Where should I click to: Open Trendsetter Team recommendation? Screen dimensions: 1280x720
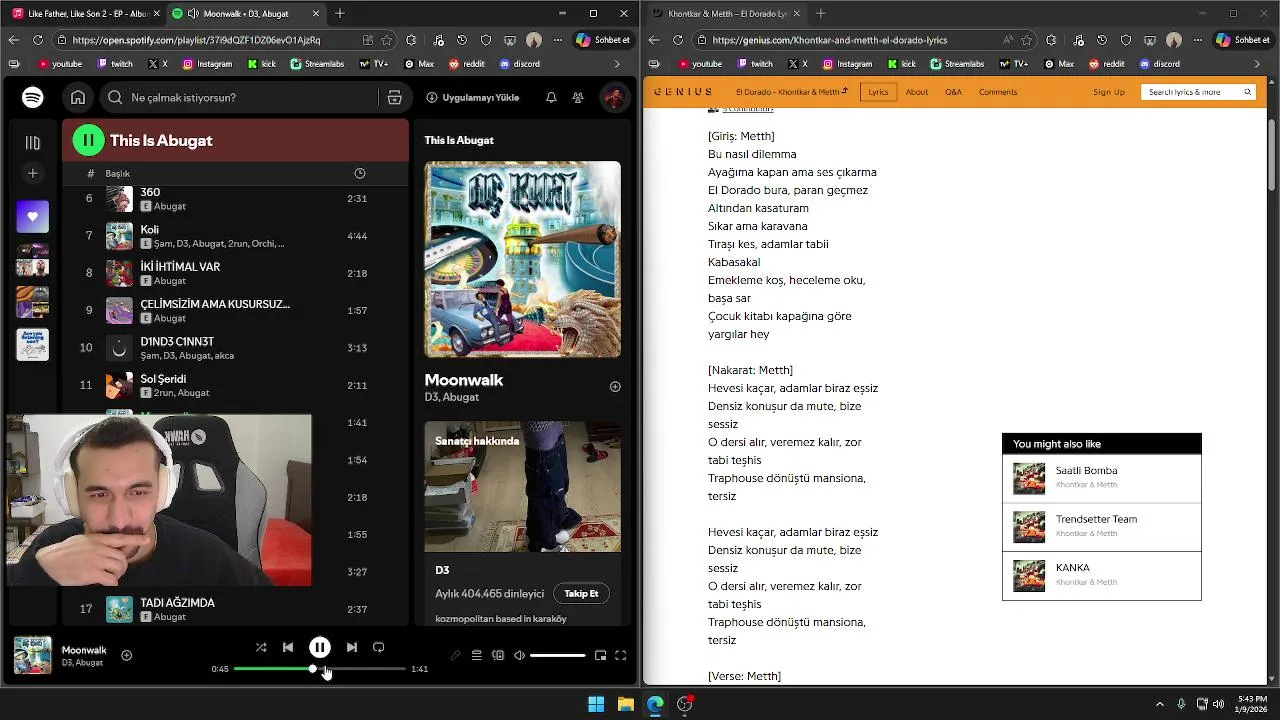[x=1101, y=527]
